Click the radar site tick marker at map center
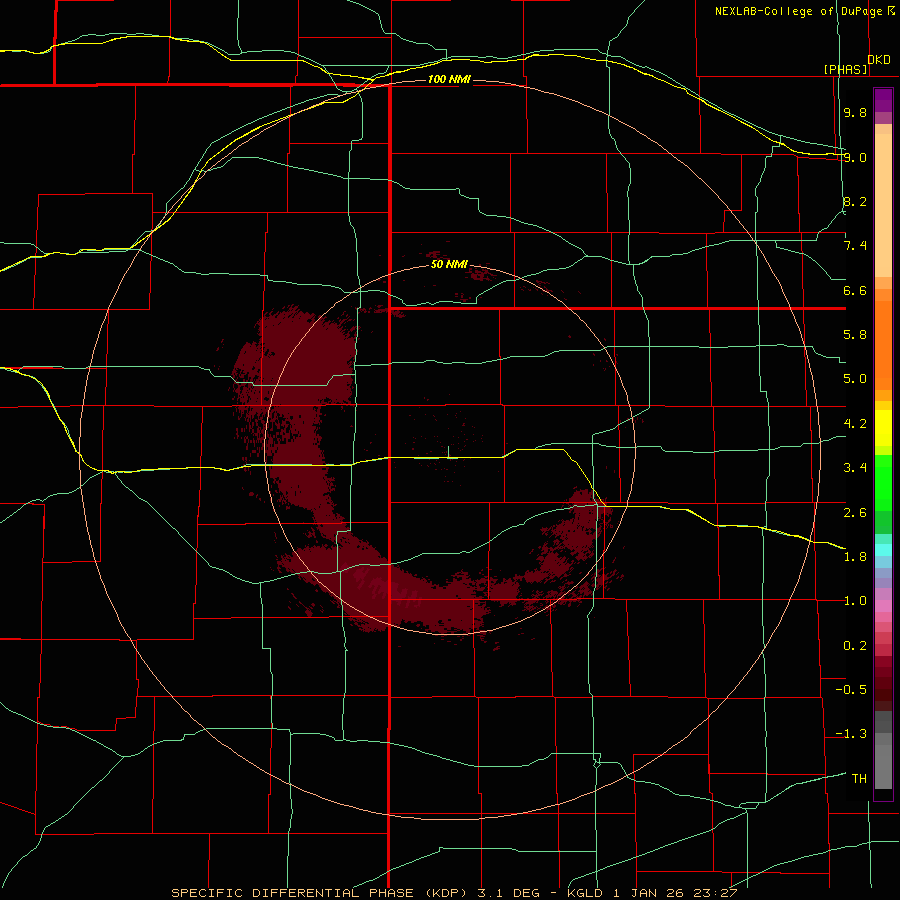Screen dimensions: 900x900 click(448, 452)
